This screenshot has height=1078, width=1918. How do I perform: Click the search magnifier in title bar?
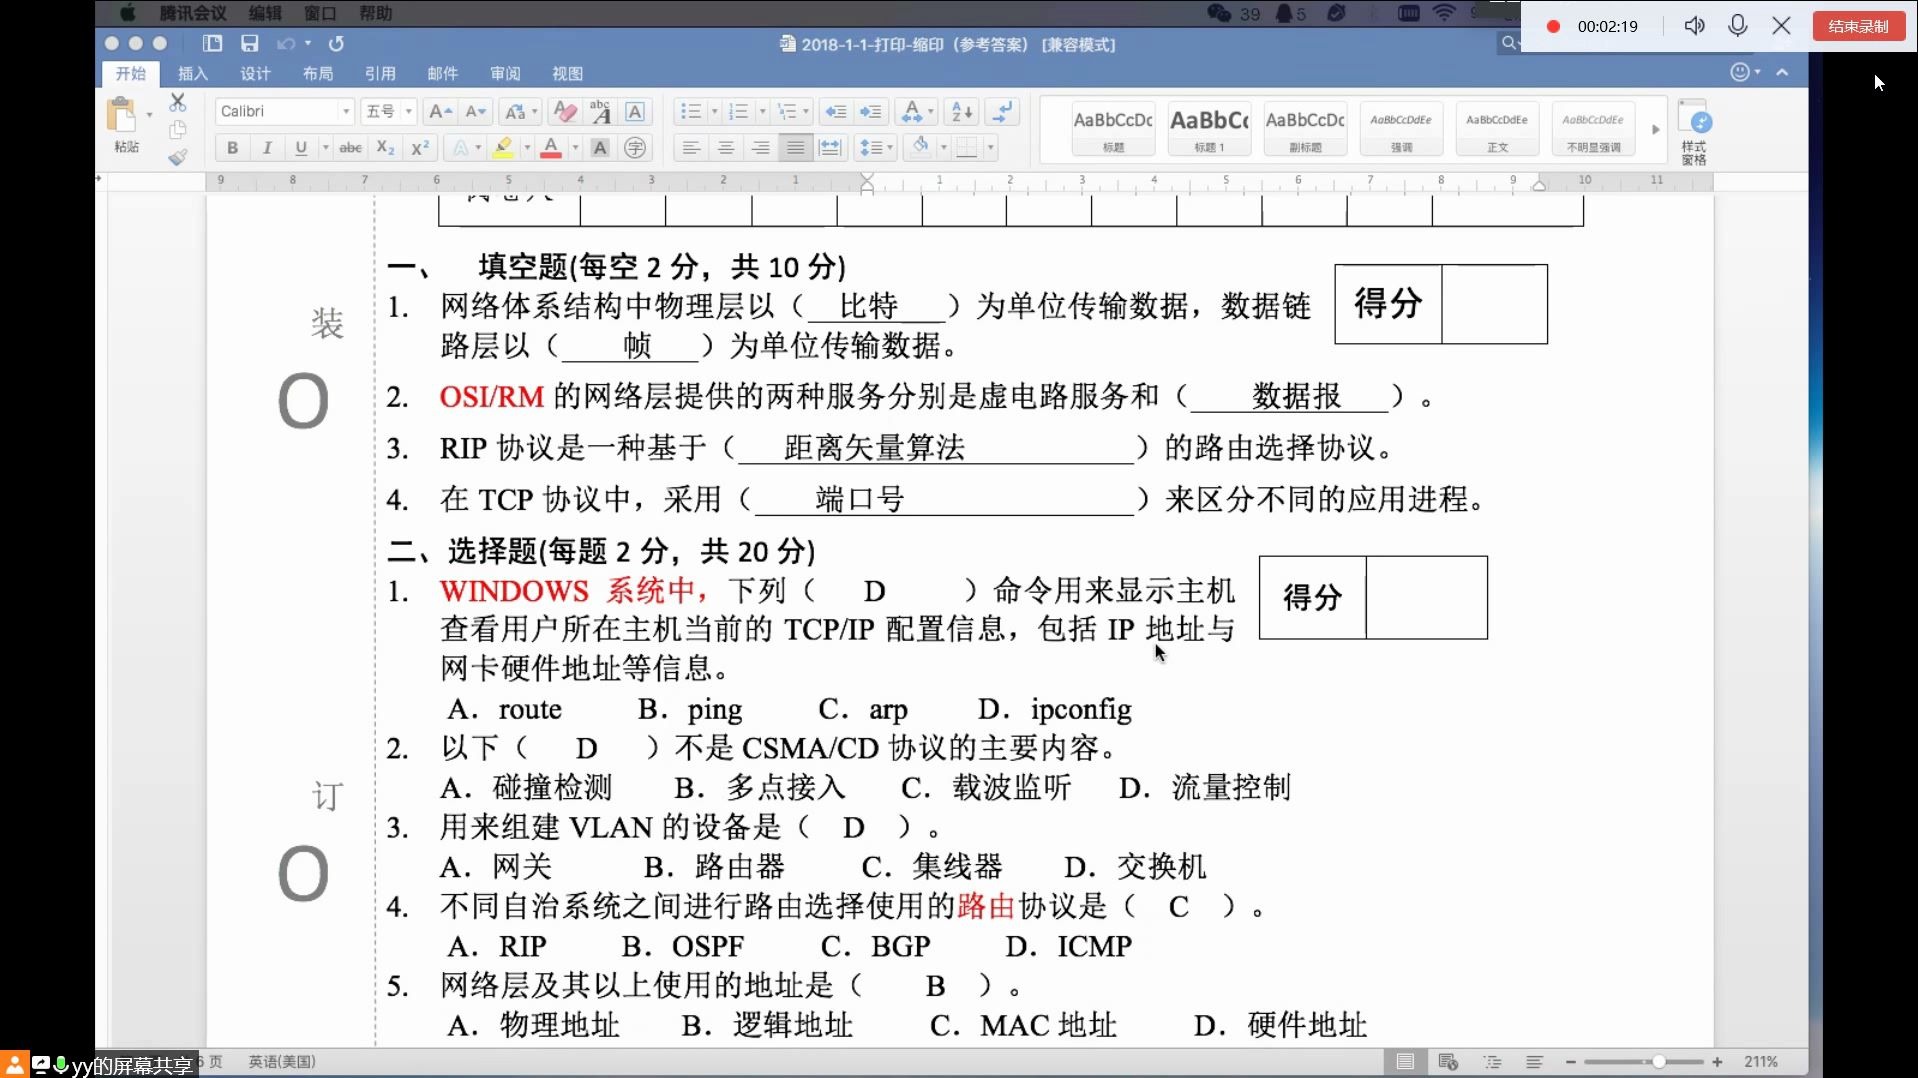click(x=1509, y=43)
